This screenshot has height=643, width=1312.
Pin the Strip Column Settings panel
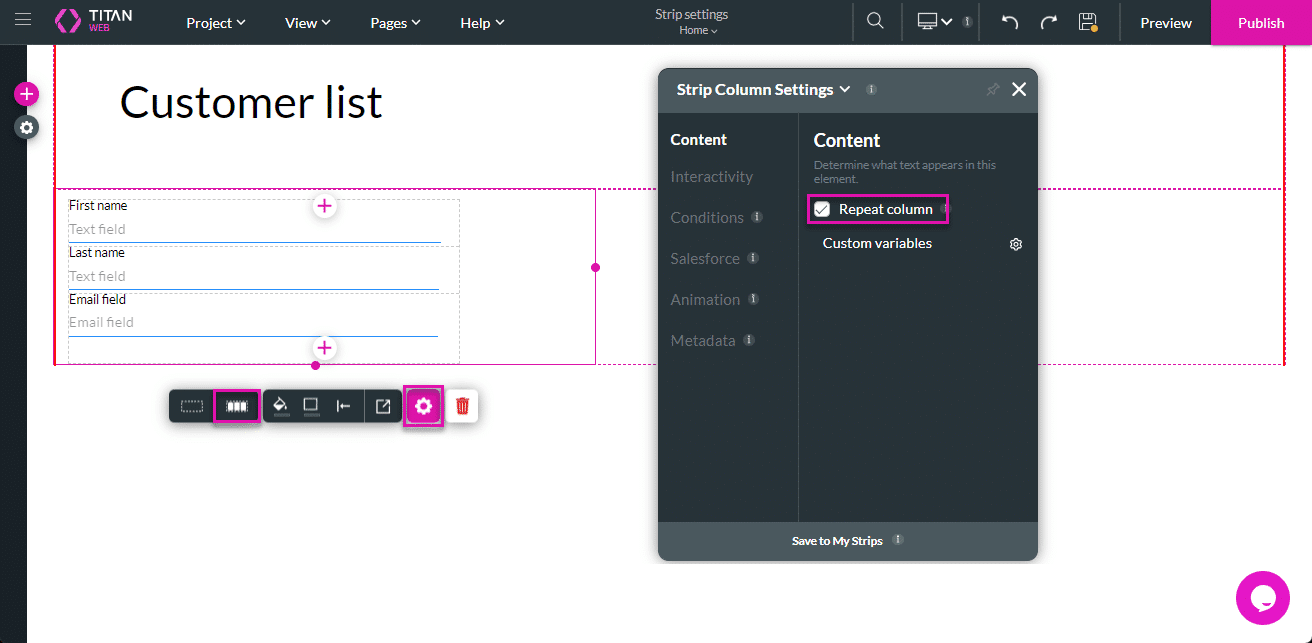tap(992, 90)
